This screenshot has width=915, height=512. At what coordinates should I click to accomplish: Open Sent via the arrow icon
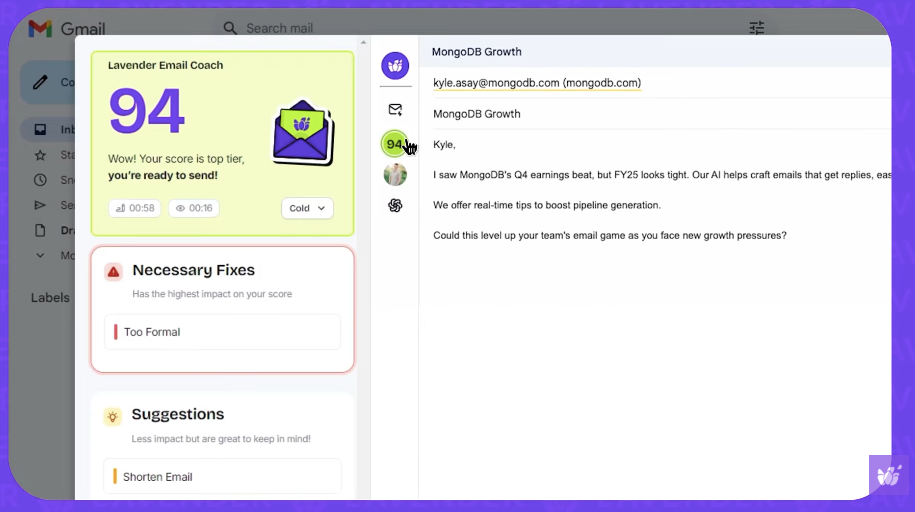[40, 205]
